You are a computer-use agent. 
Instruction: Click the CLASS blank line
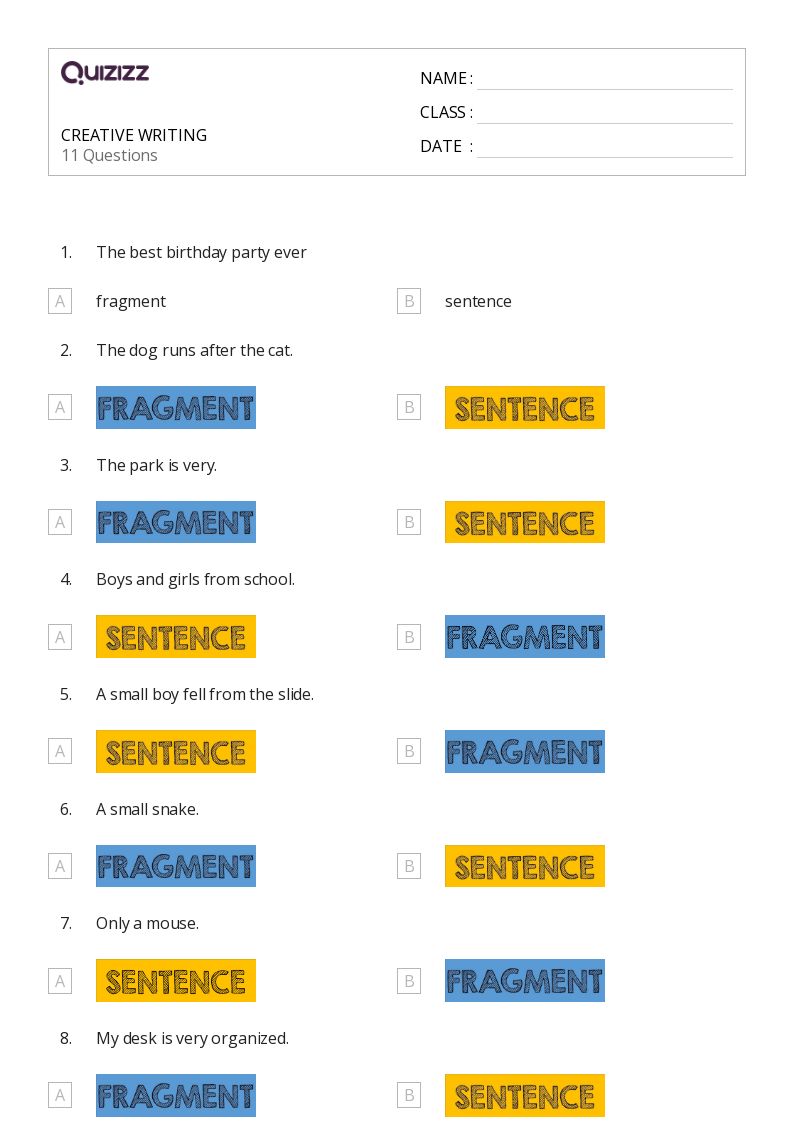tap(605, 123)
